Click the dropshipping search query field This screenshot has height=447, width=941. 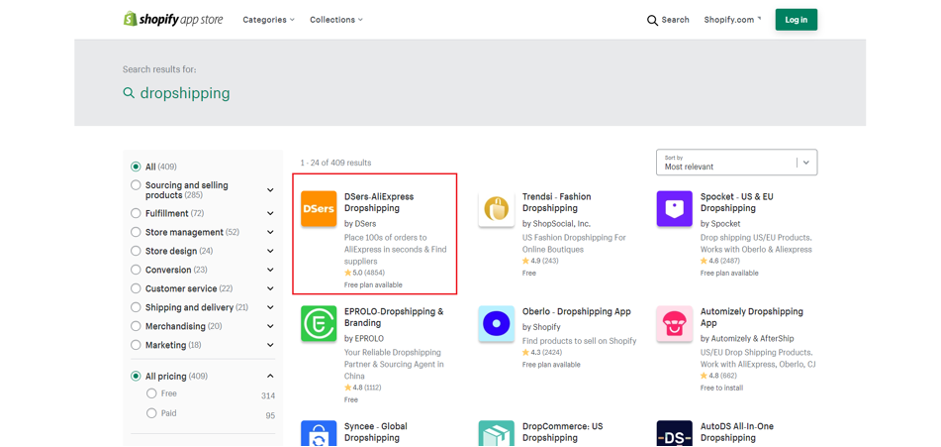tap(184, 93)
